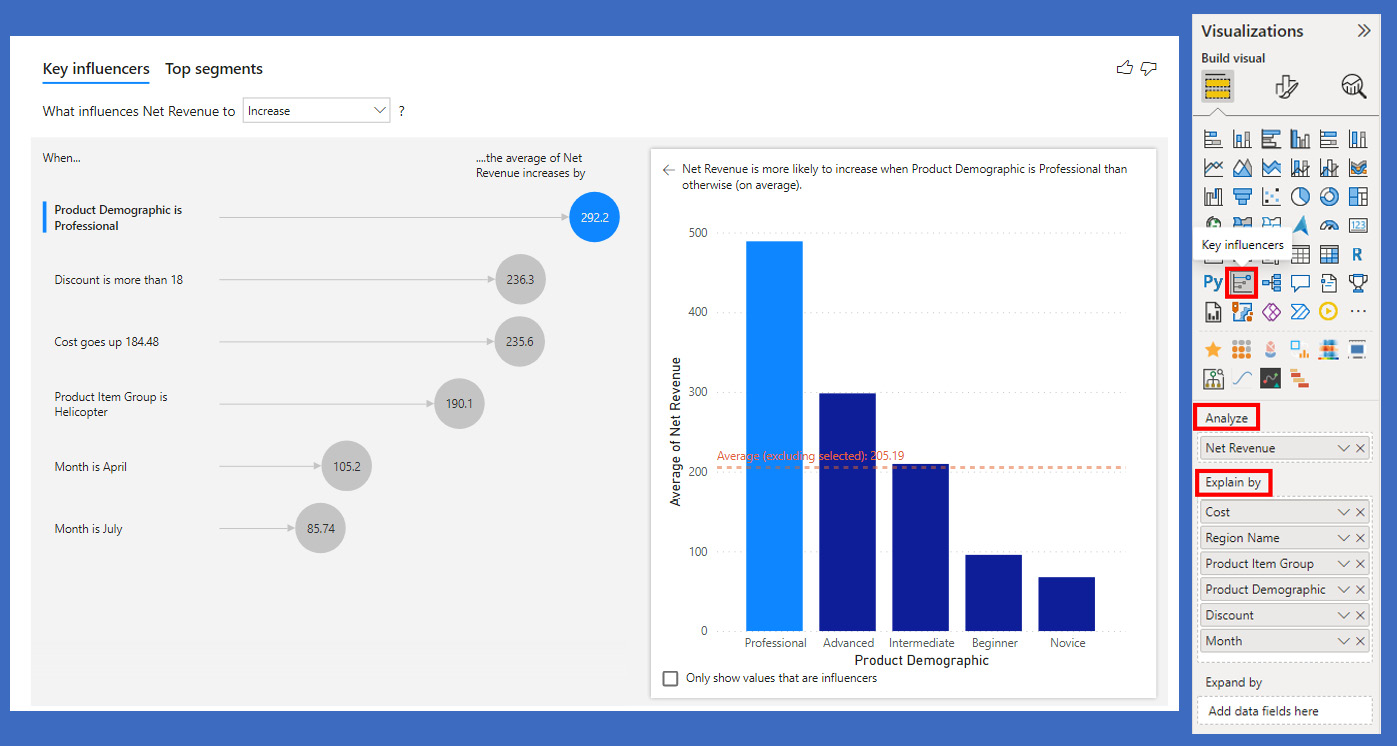Open the Analytics magnifier pane

[x=1353, y=87]
